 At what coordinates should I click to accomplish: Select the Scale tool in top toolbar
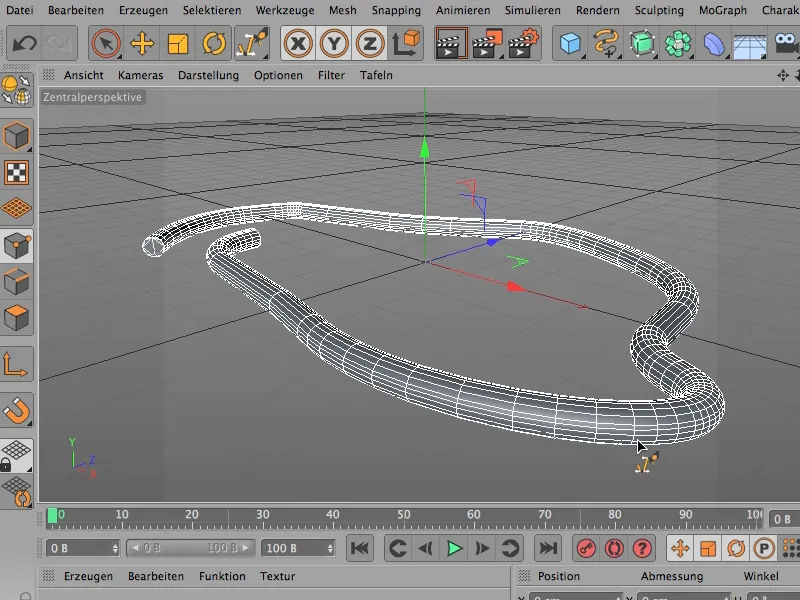[x=178, y=43]
